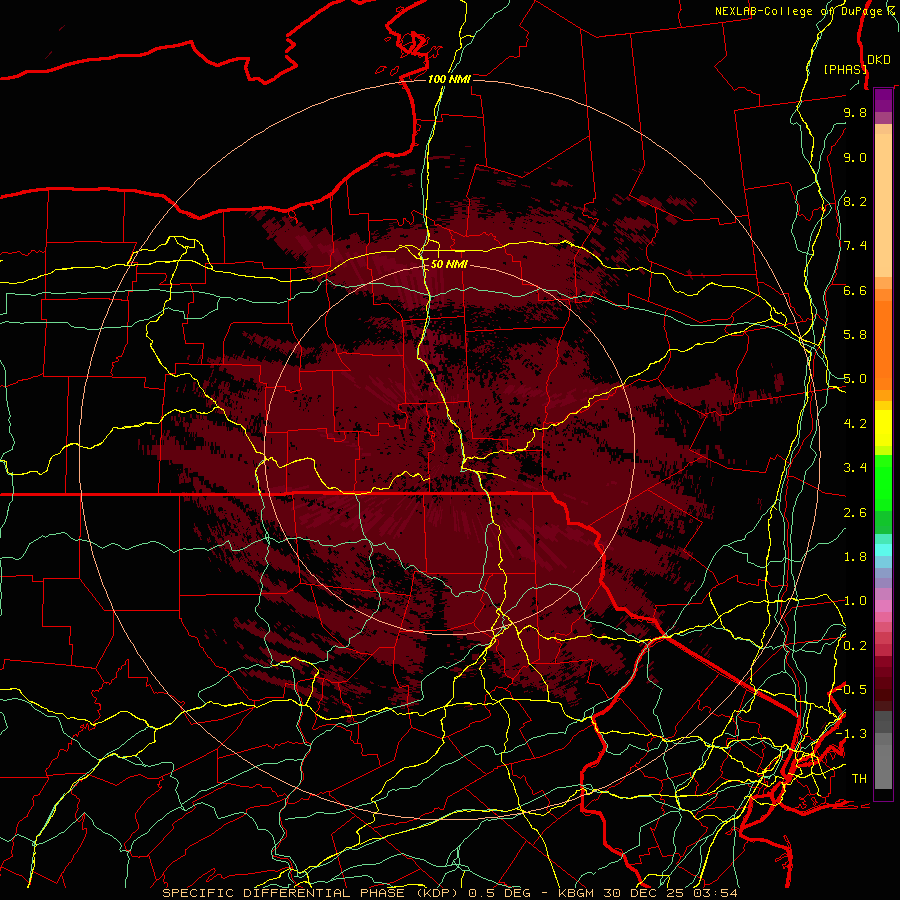Click the 50 NMI range ring label

tap(449, 264)
